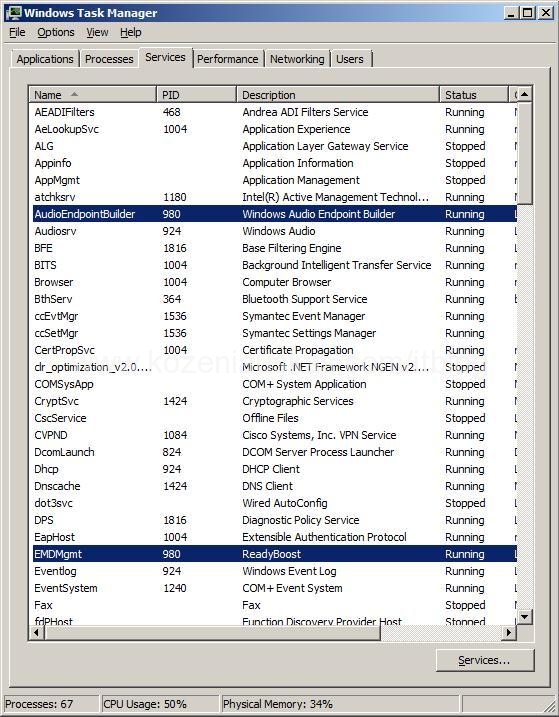The image size is (559, 717).
Task: Open the File menu
Action: [x=17, y=32]
